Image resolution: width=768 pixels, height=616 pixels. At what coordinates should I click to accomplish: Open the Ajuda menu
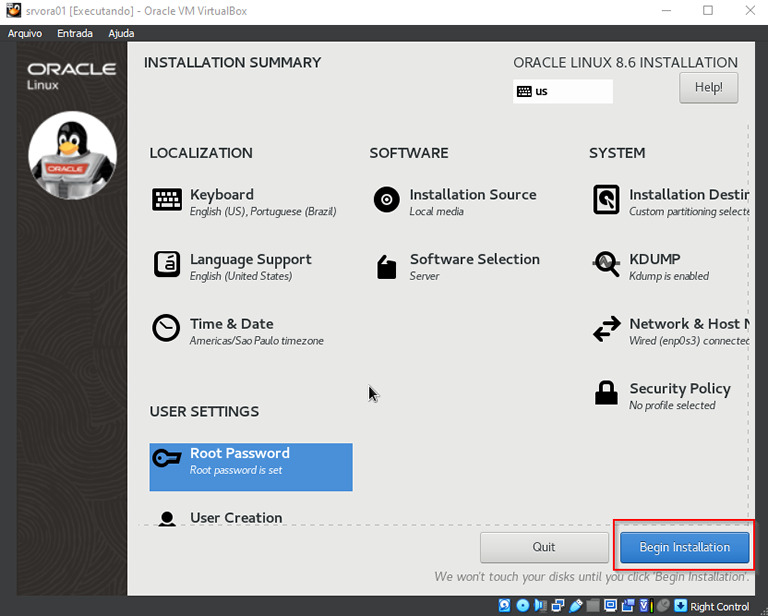point(121,33)
